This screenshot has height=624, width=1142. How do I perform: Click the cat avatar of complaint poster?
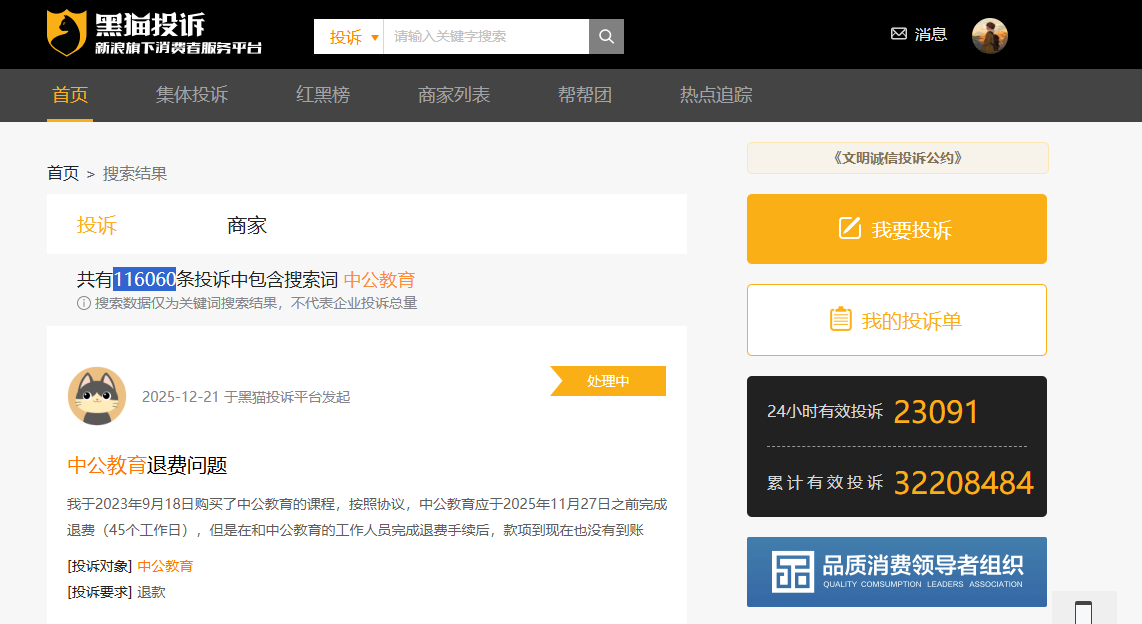click(97, 396)
